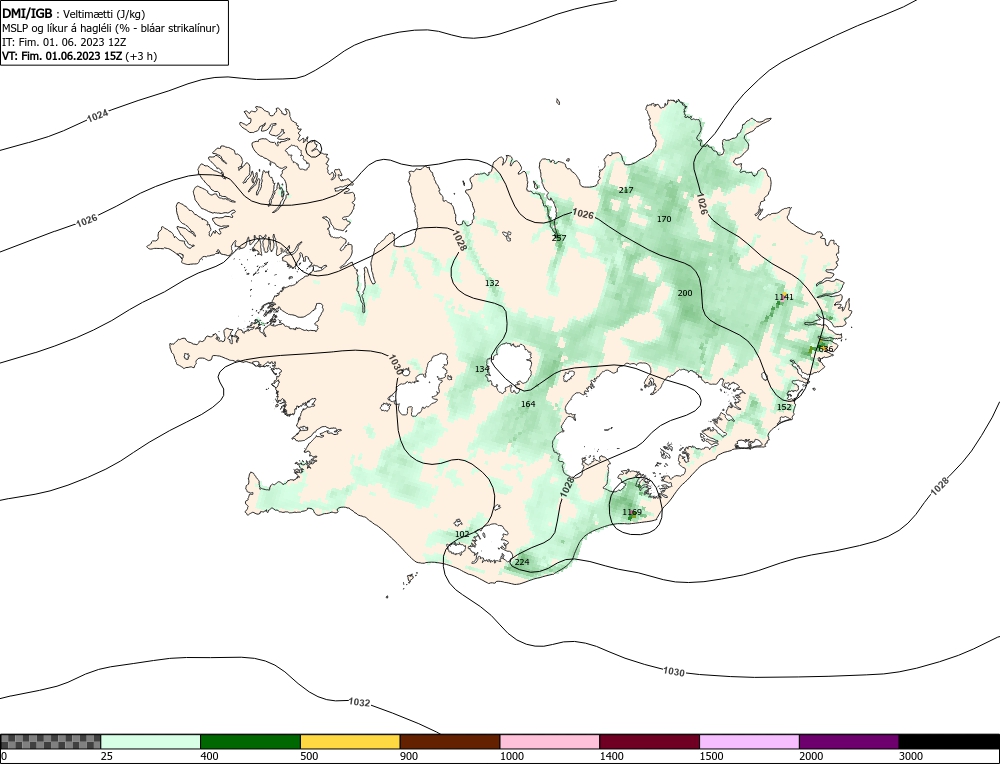Select the legend tick label 3000
This screenshot has width=1000, height=764.
(x=911, y=756)
